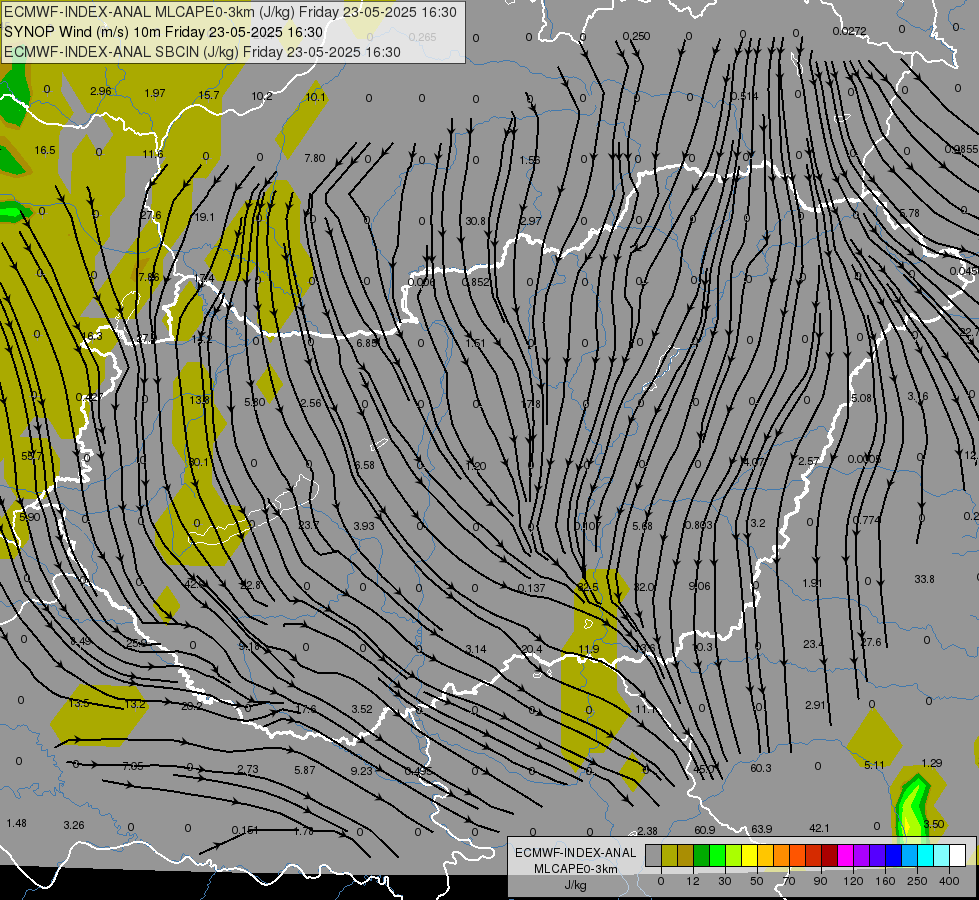Click the map value 5.78

pyautogui.click(x=909, y=214)
